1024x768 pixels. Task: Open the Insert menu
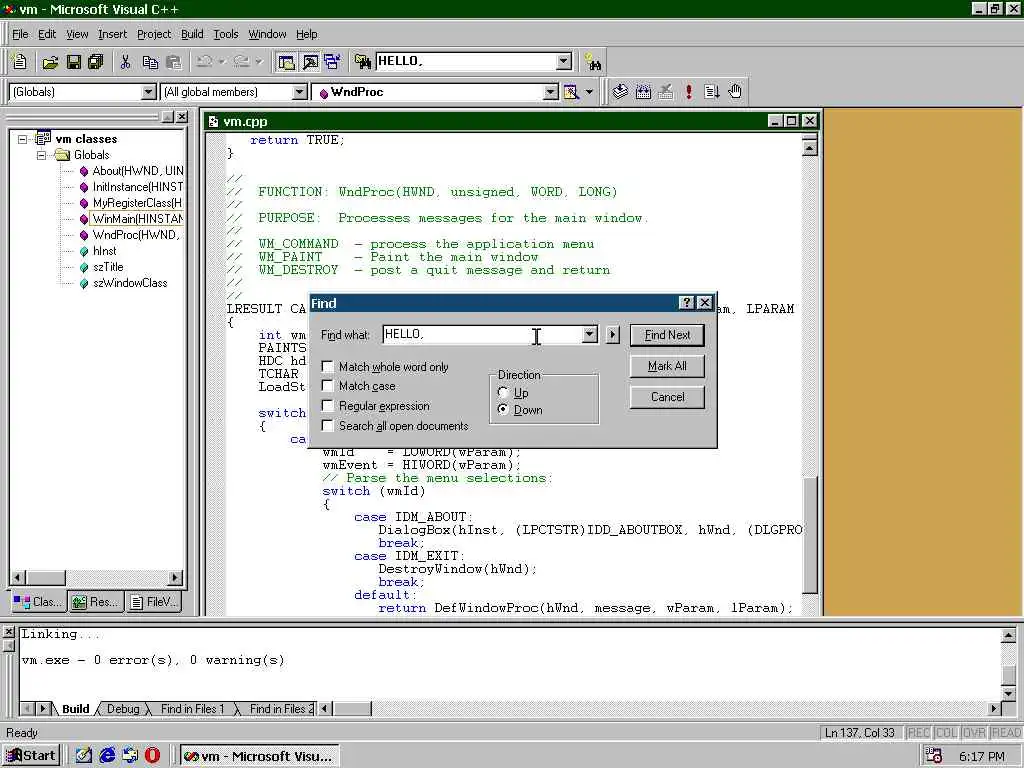[x=112, y=34]
